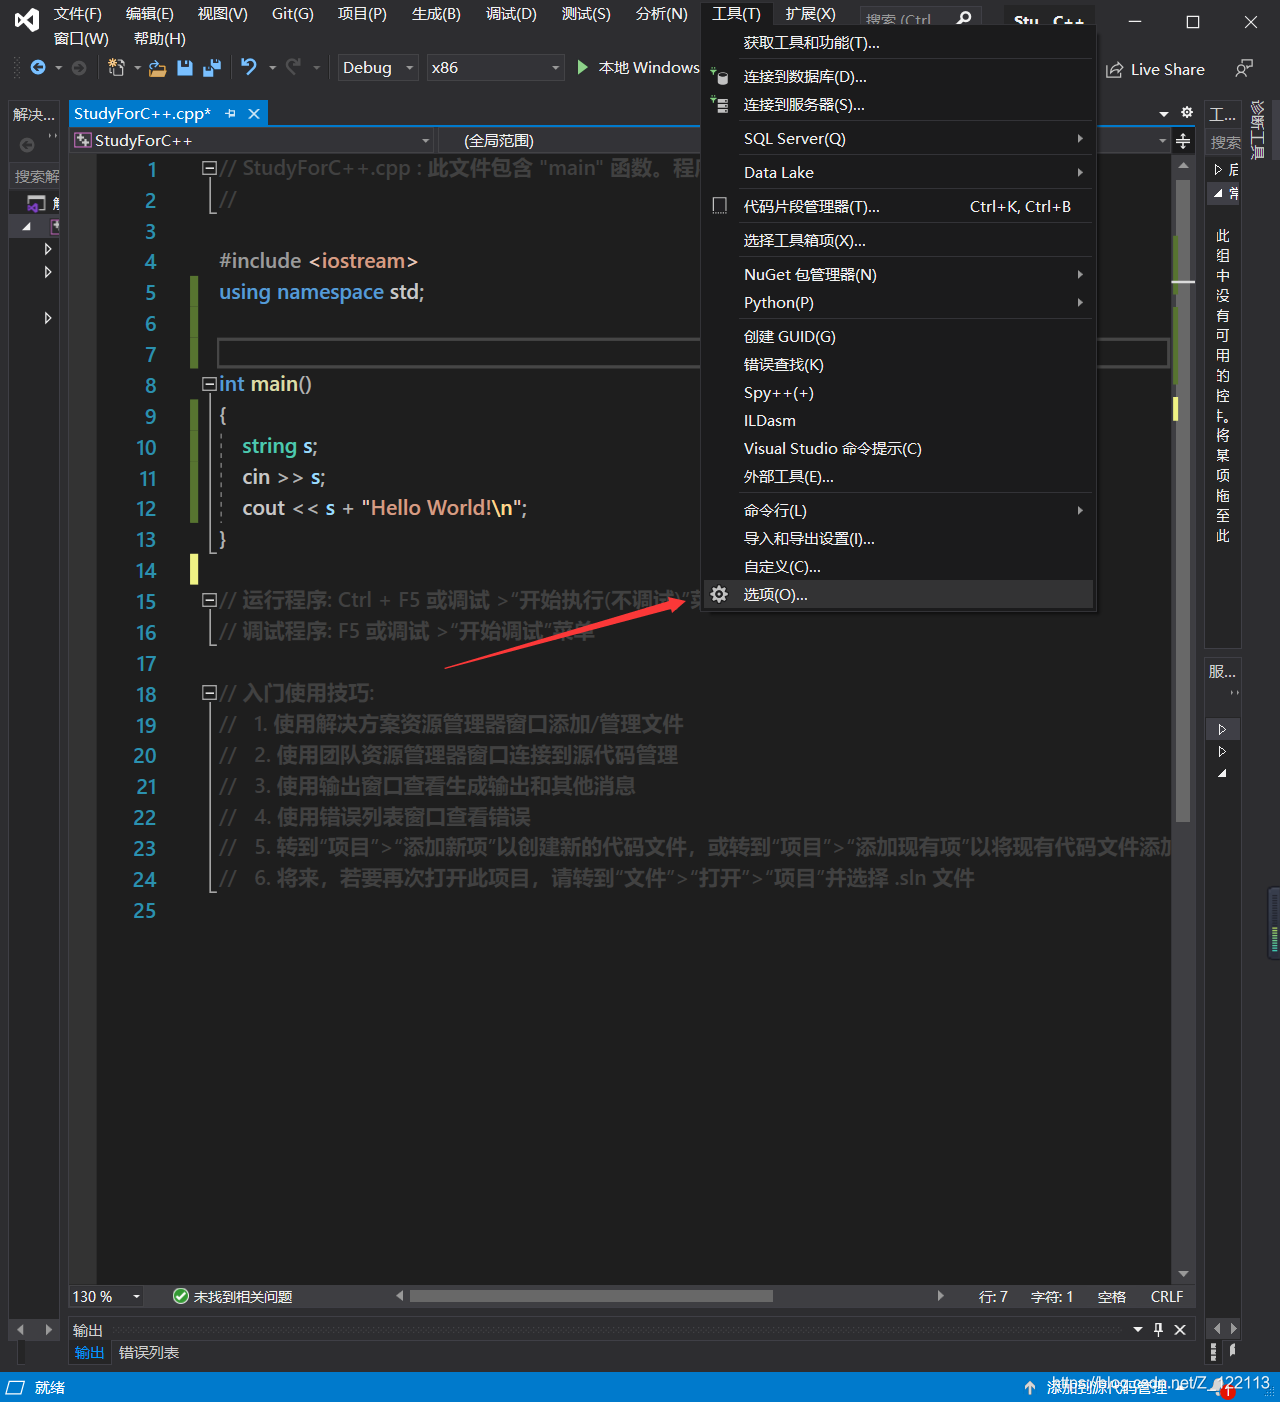The image size is (1280, 1402).
Task: Open the 文件(F) menu
Action: tap(78, 14)
